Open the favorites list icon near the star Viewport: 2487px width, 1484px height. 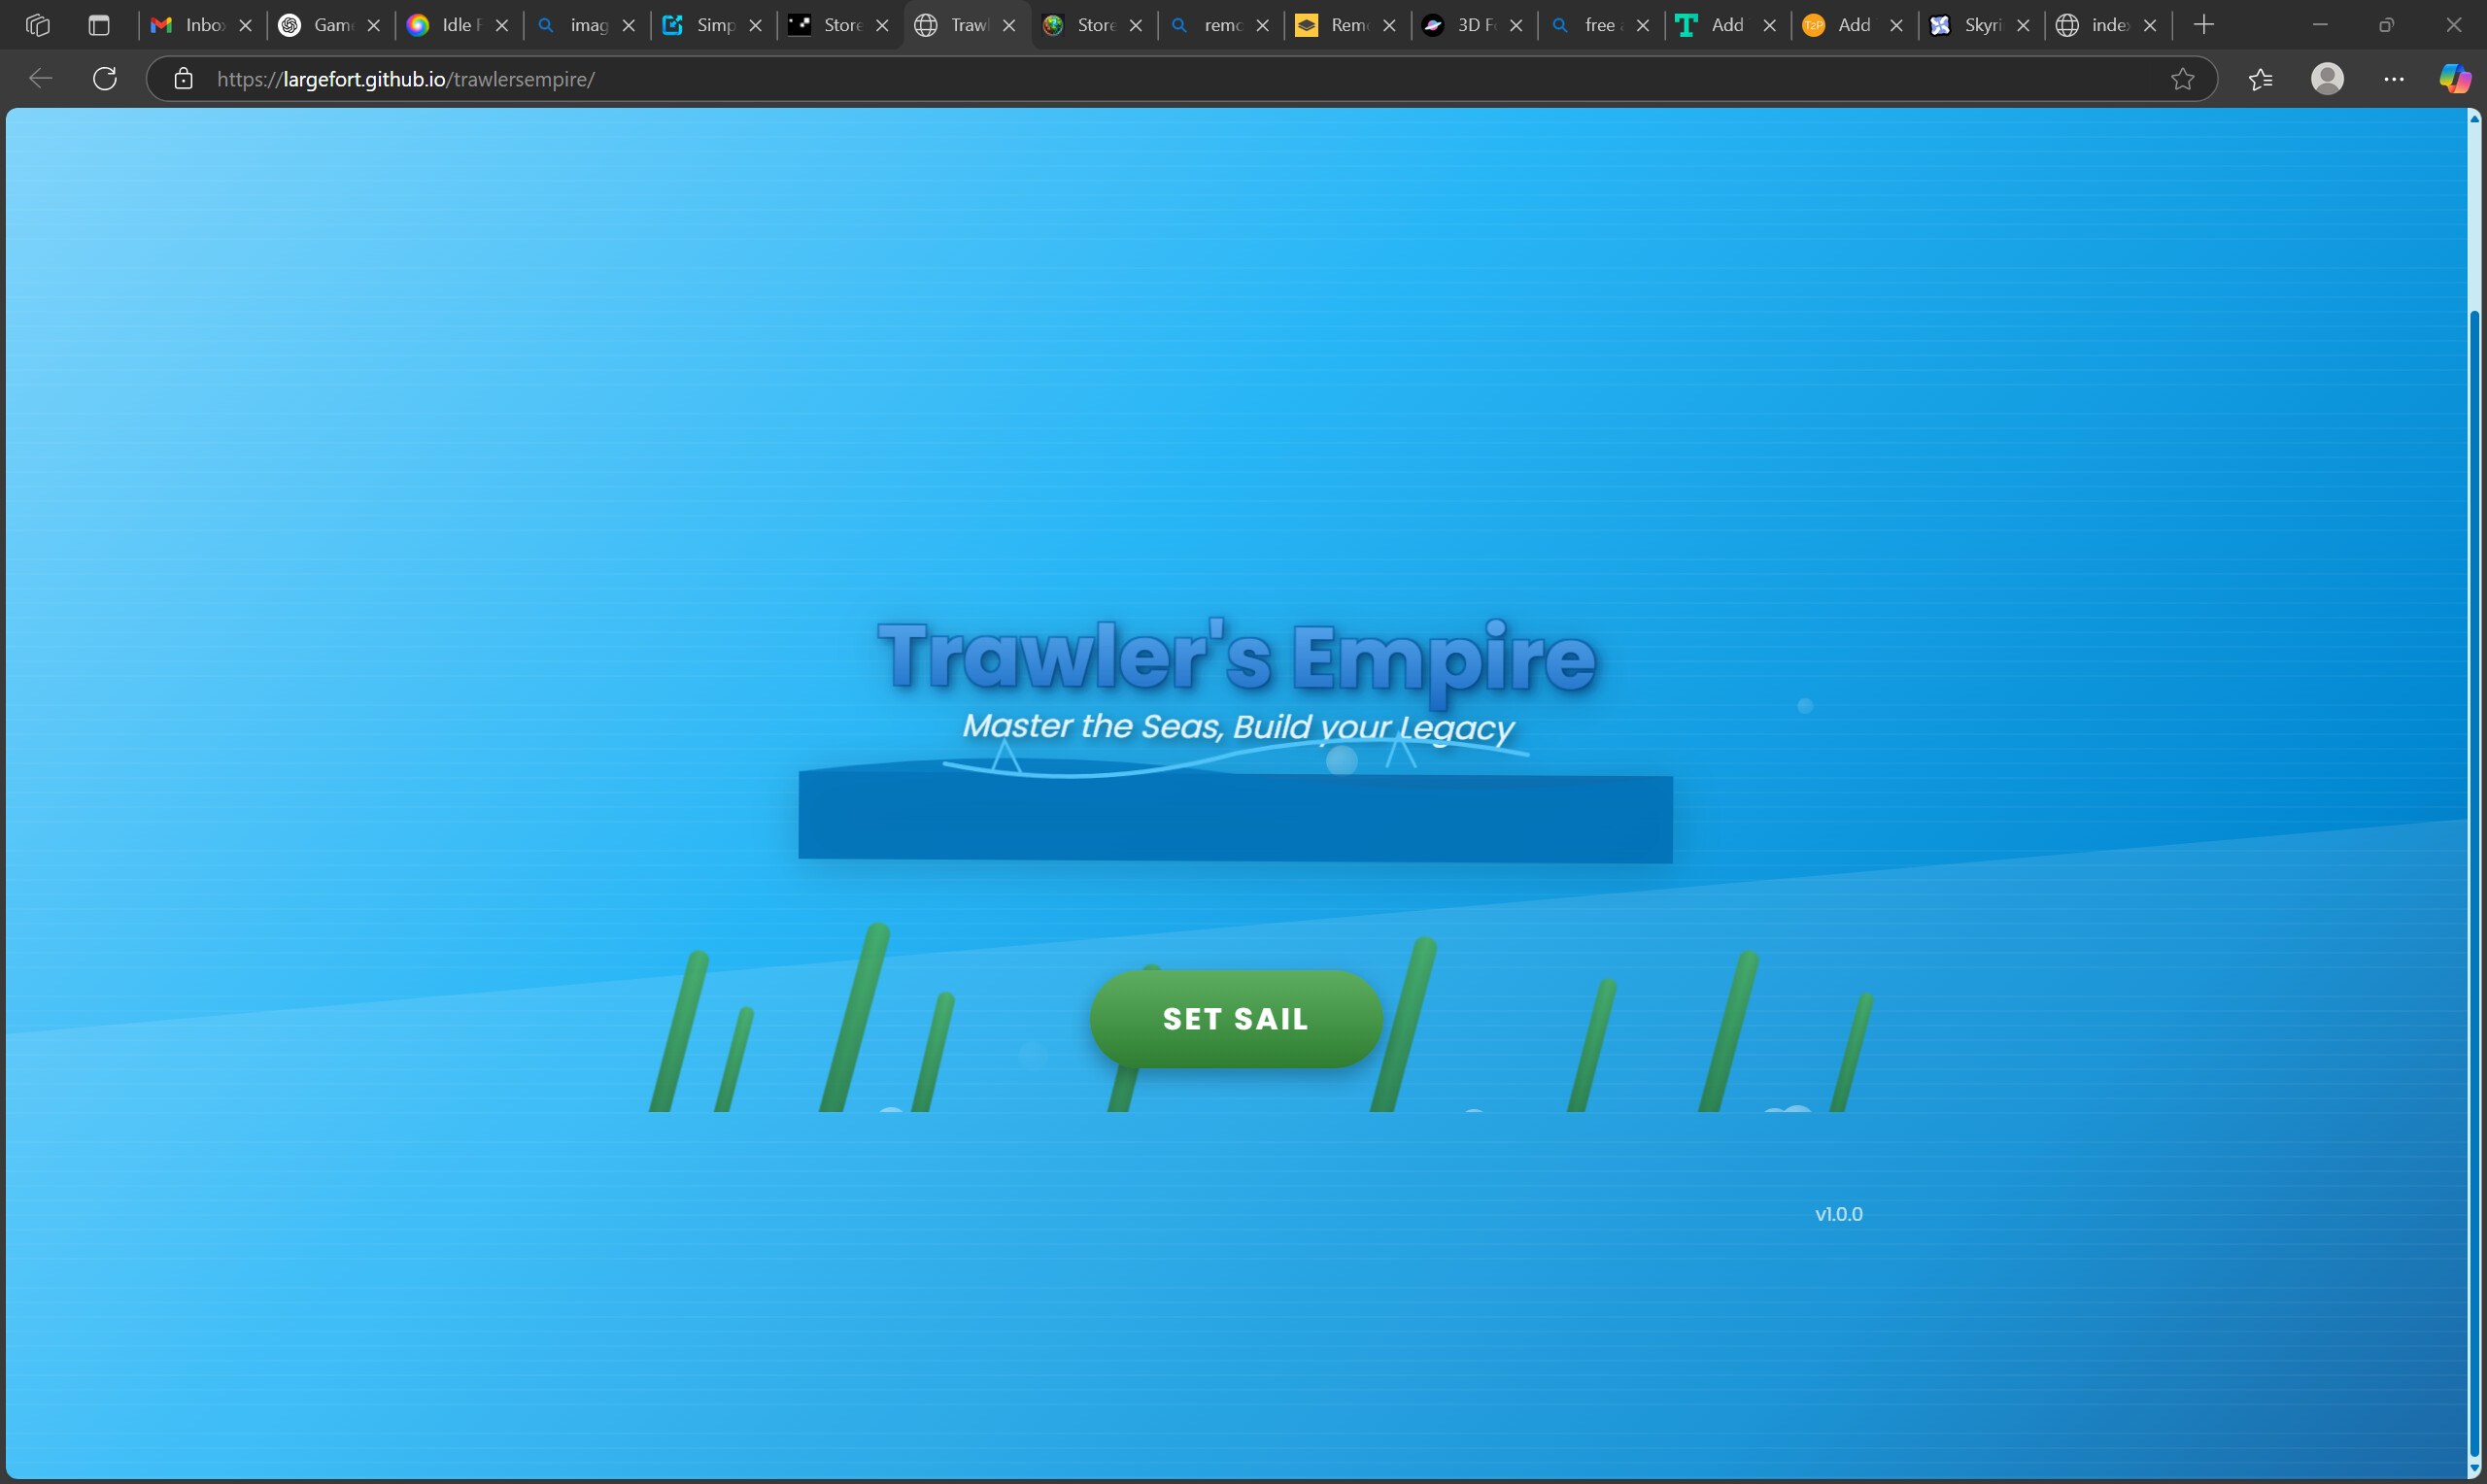pos(2261,79)
